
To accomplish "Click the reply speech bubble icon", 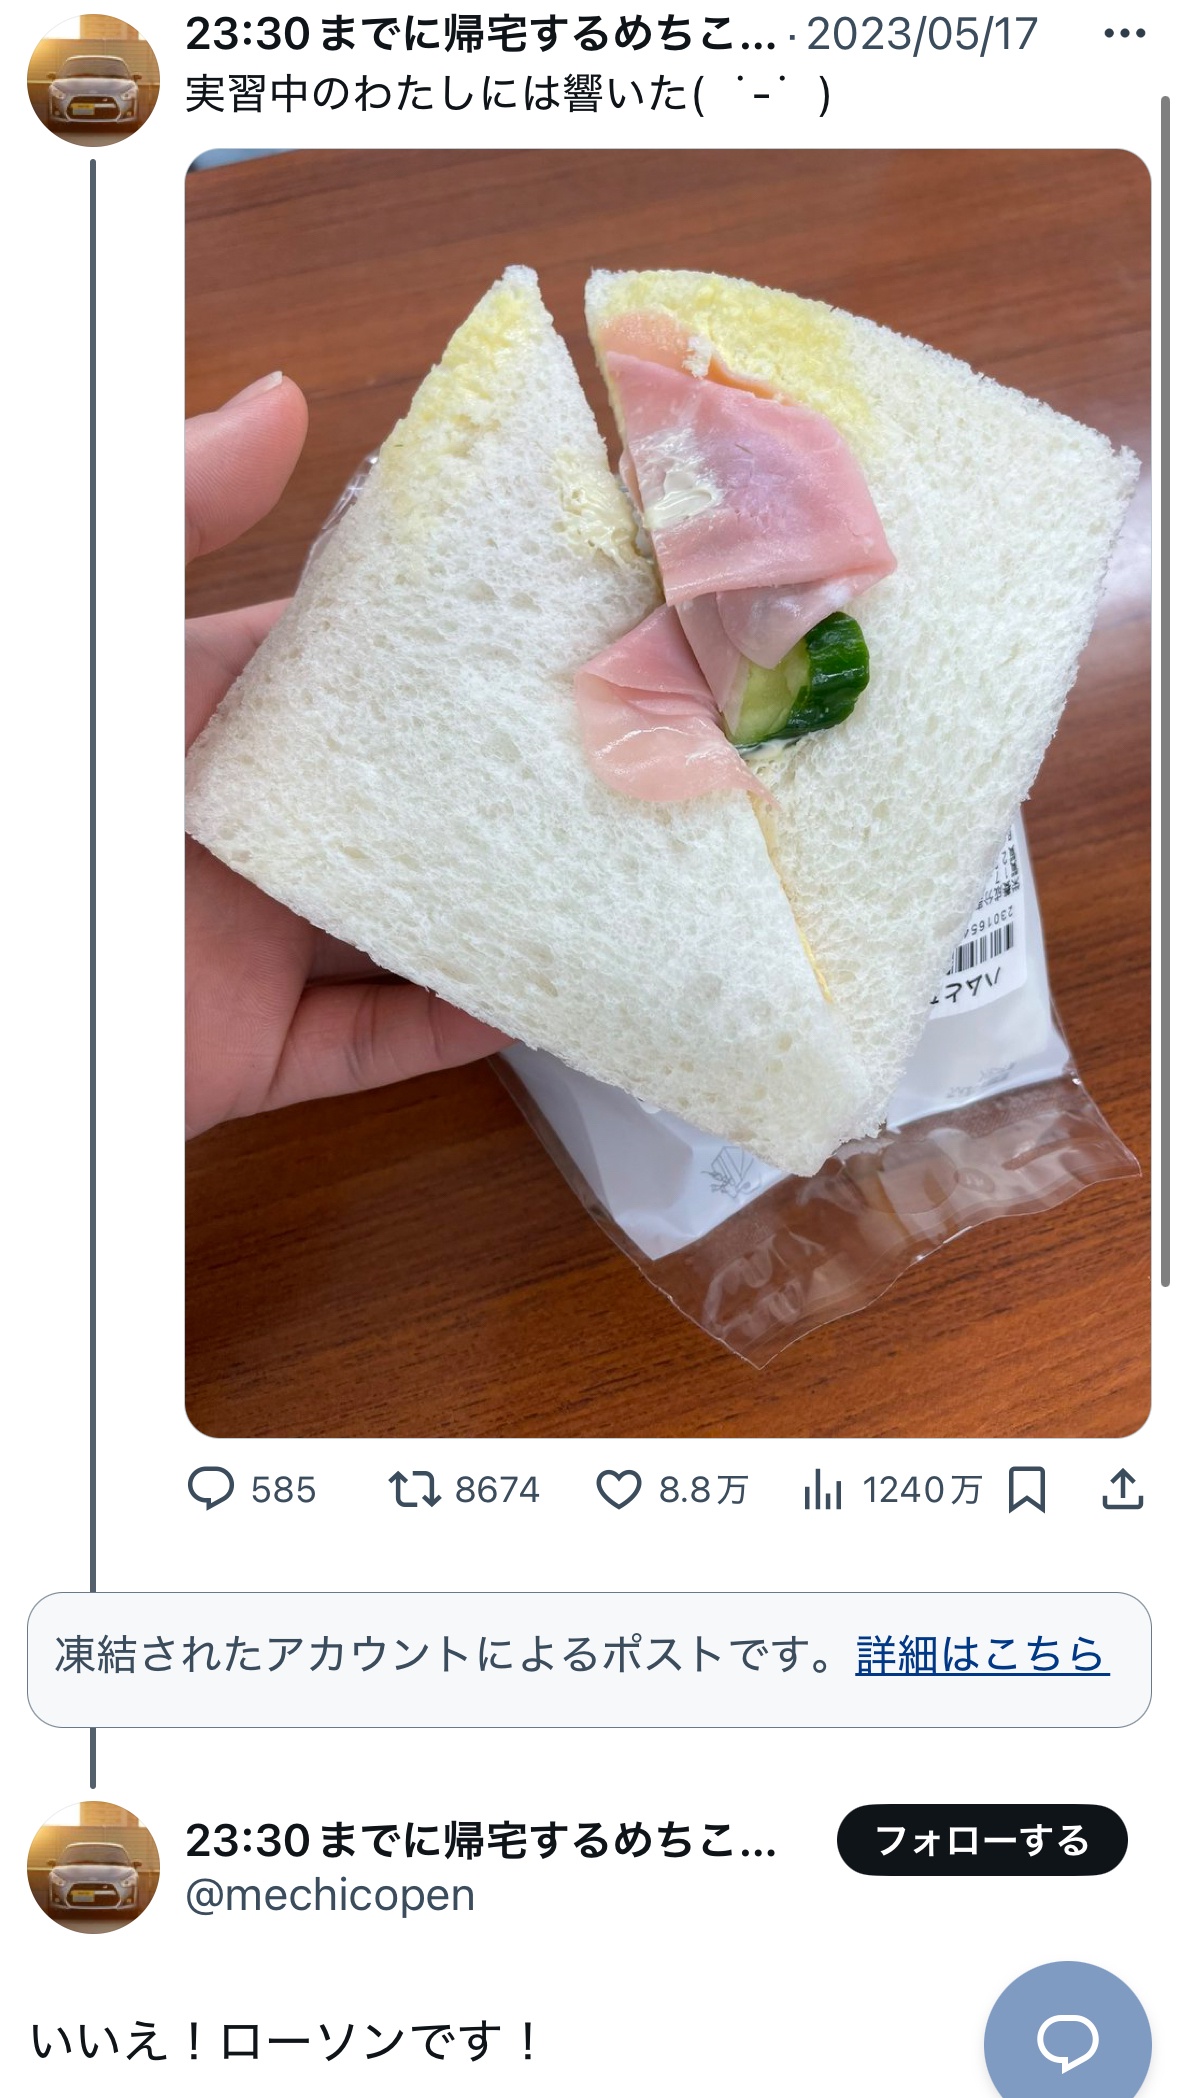I will point(211,1489).
